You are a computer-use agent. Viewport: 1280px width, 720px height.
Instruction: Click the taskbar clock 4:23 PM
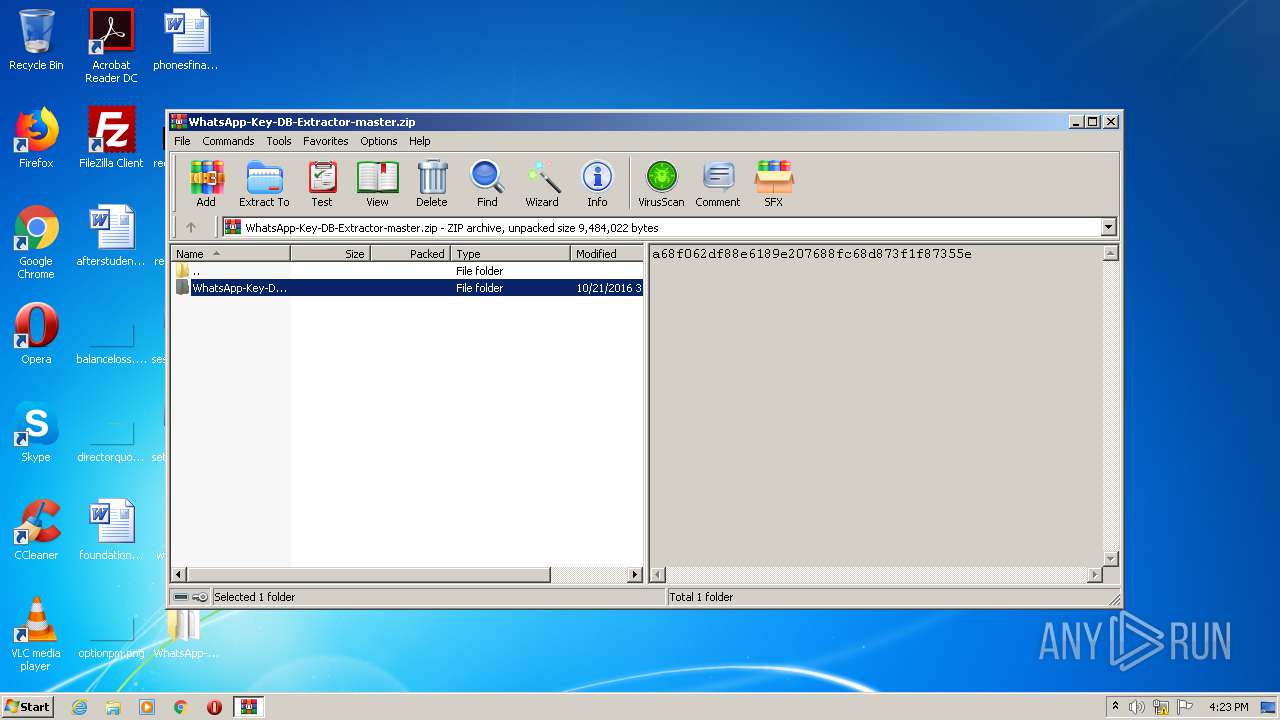click(x=1228, y=707)
